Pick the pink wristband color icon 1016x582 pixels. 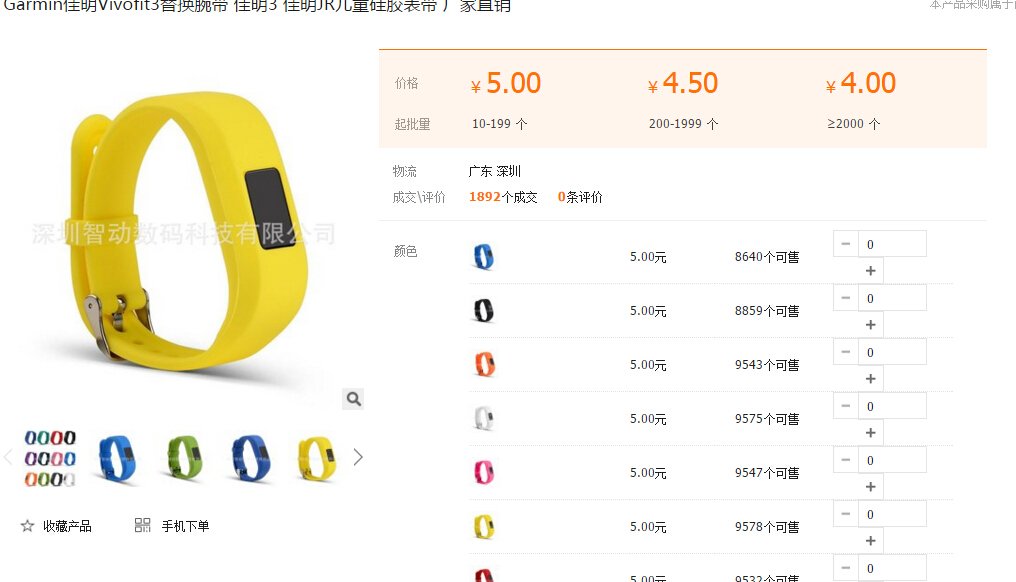click(x=484, y=472)
